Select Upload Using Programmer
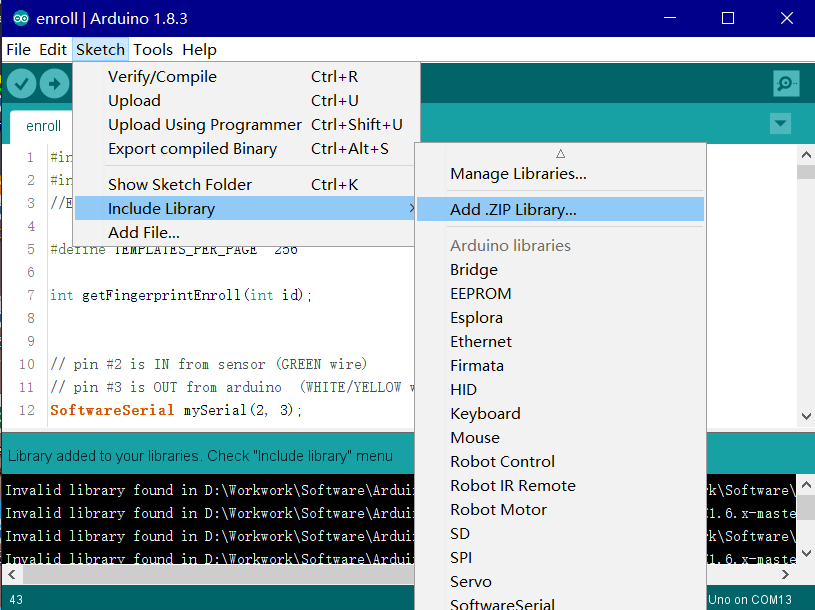This screenshot has width=815, height=610. coord(204,125)
